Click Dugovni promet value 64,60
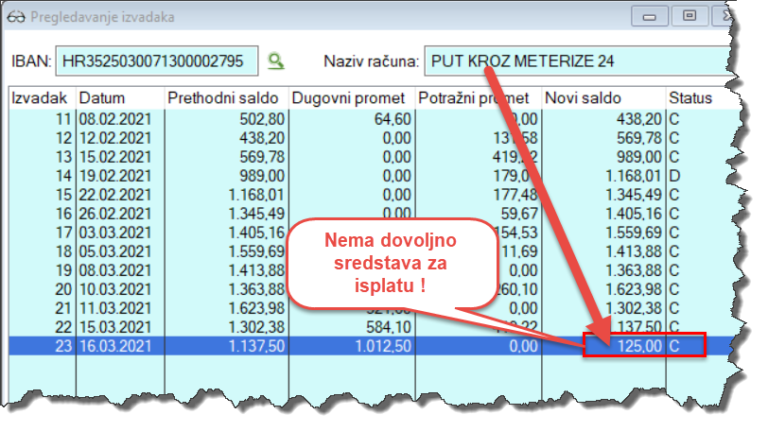 pos(392,119)
